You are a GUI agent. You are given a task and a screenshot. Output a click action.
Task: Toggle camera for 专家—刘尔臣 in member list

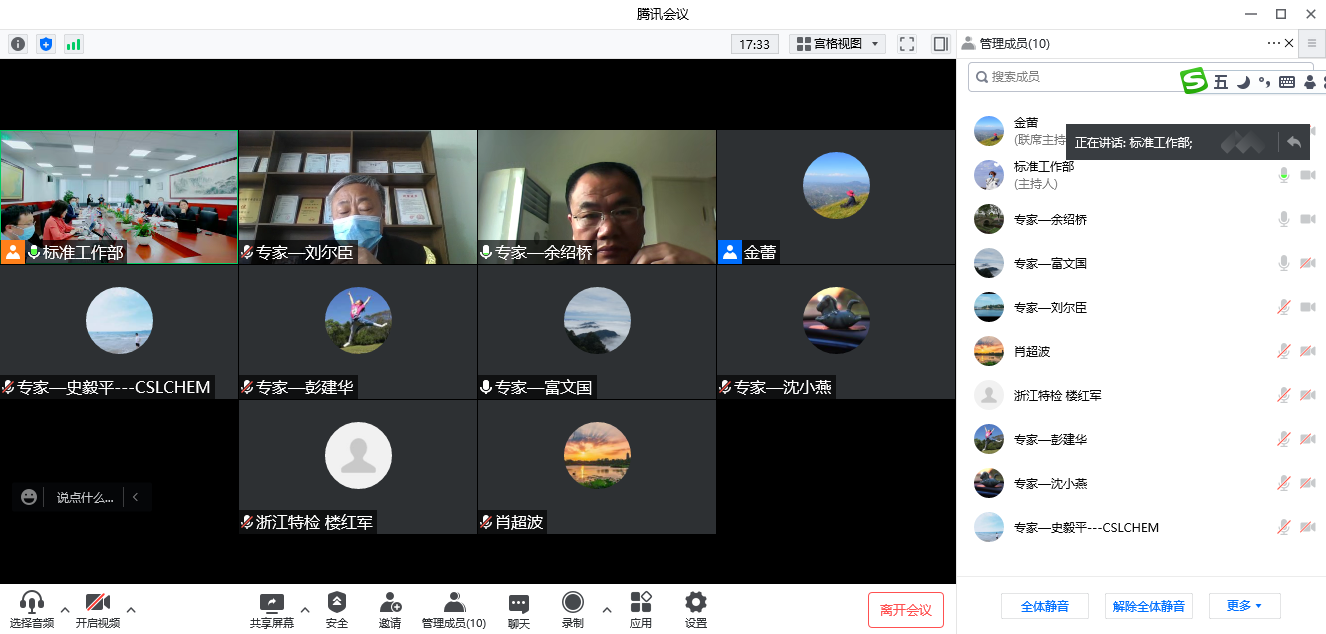coord(1307,307)
